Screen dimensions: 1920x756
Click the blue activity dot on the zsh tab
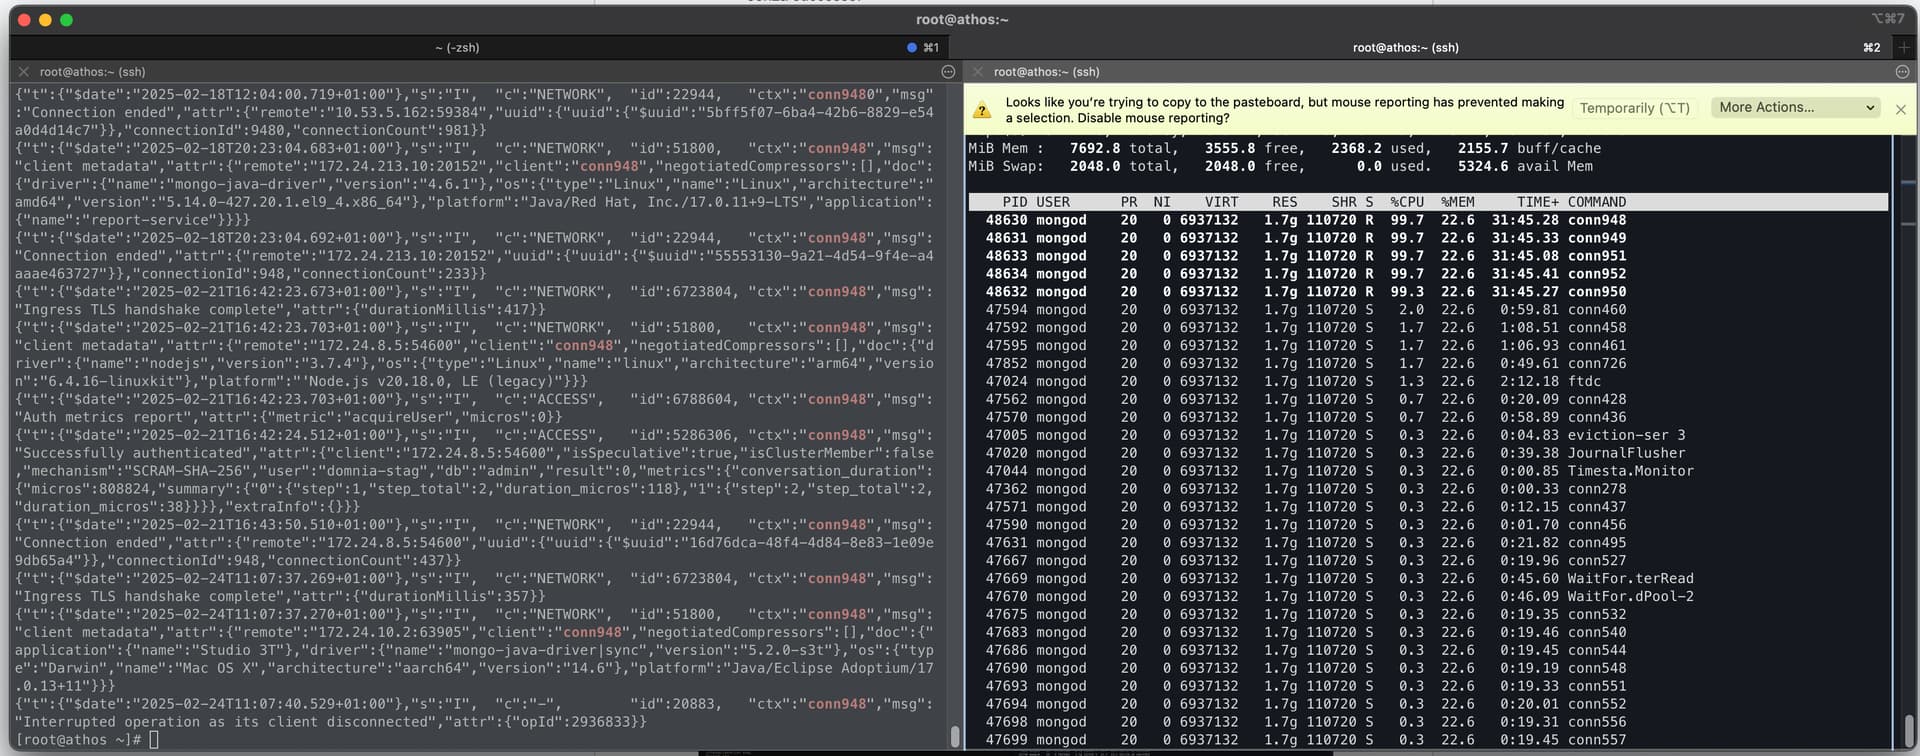coord(911,47)
